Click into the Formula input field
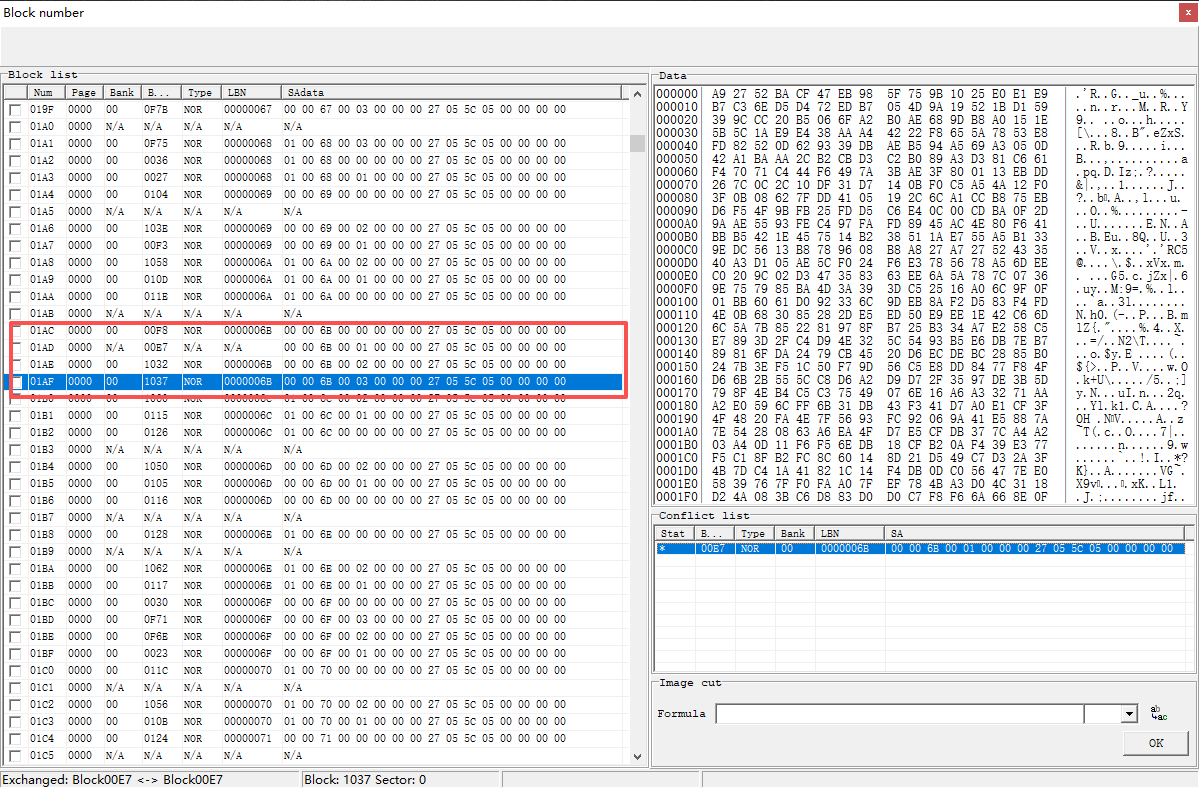The height and width of the screenshot is (788, 1199). 899,714
